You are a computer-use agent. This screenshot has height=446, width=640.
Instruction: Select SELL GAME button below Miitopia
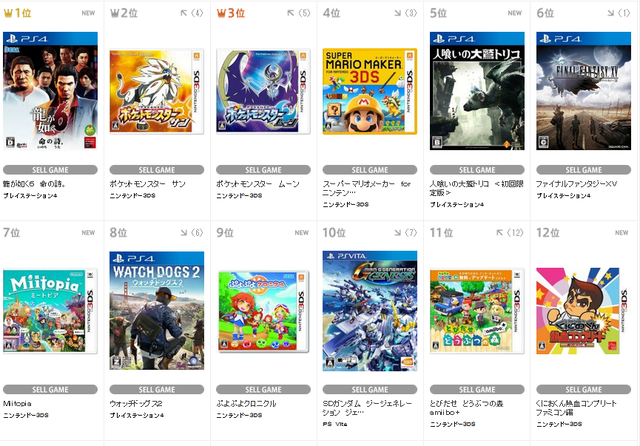click(x=50, y=389)
